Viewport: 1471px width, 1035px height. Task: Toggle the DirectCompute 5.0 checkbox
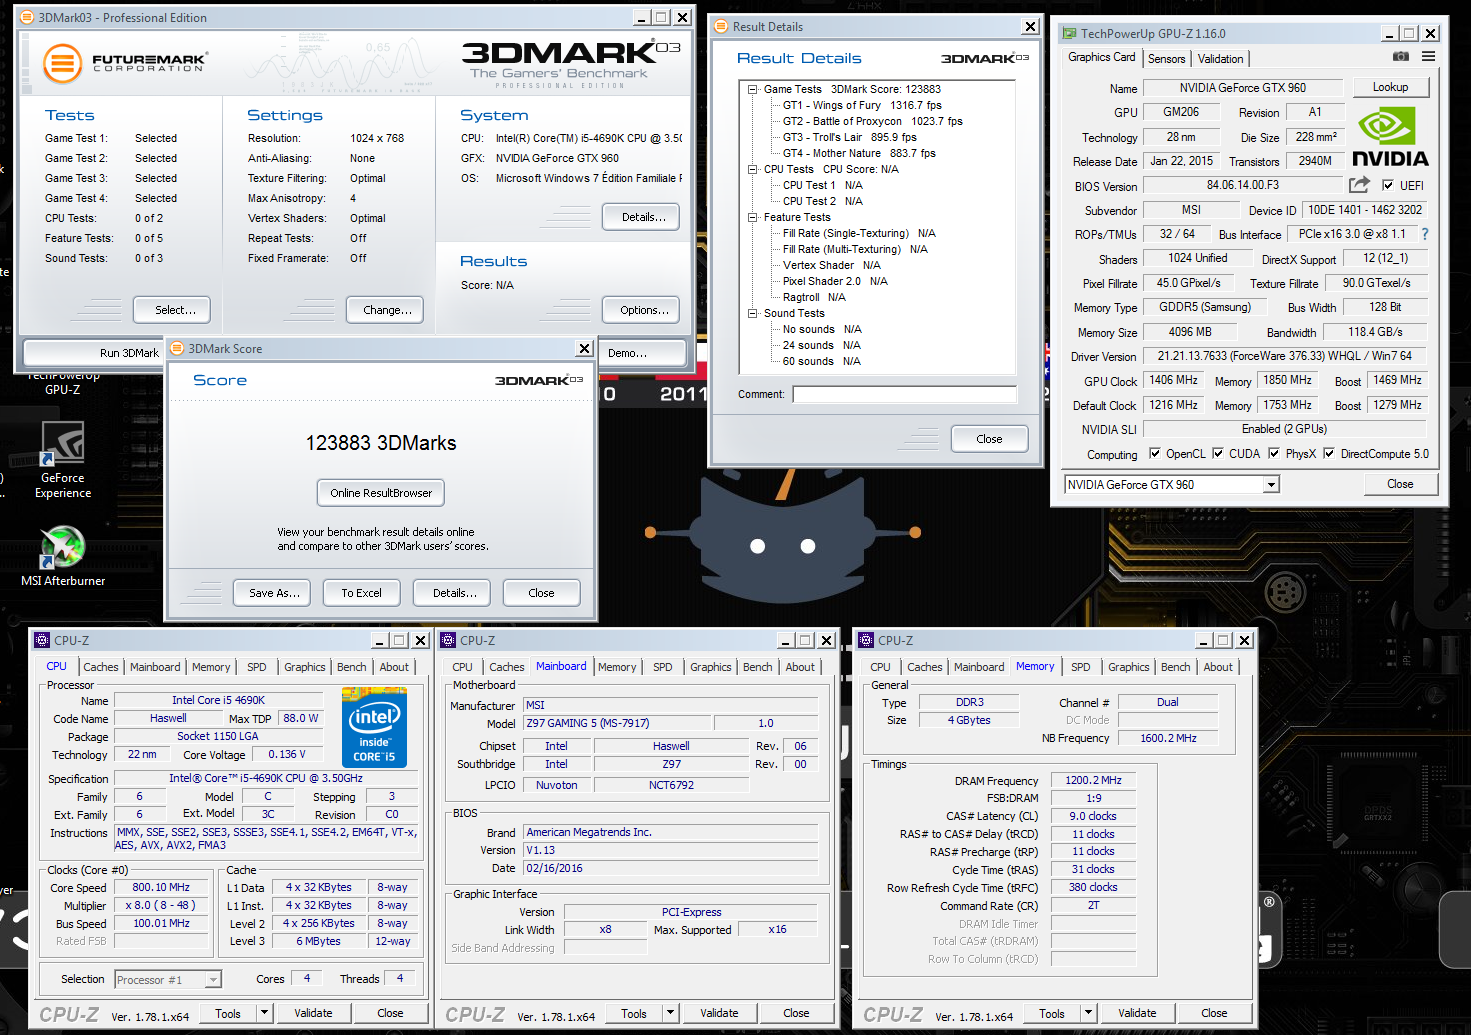[1329, 453]
